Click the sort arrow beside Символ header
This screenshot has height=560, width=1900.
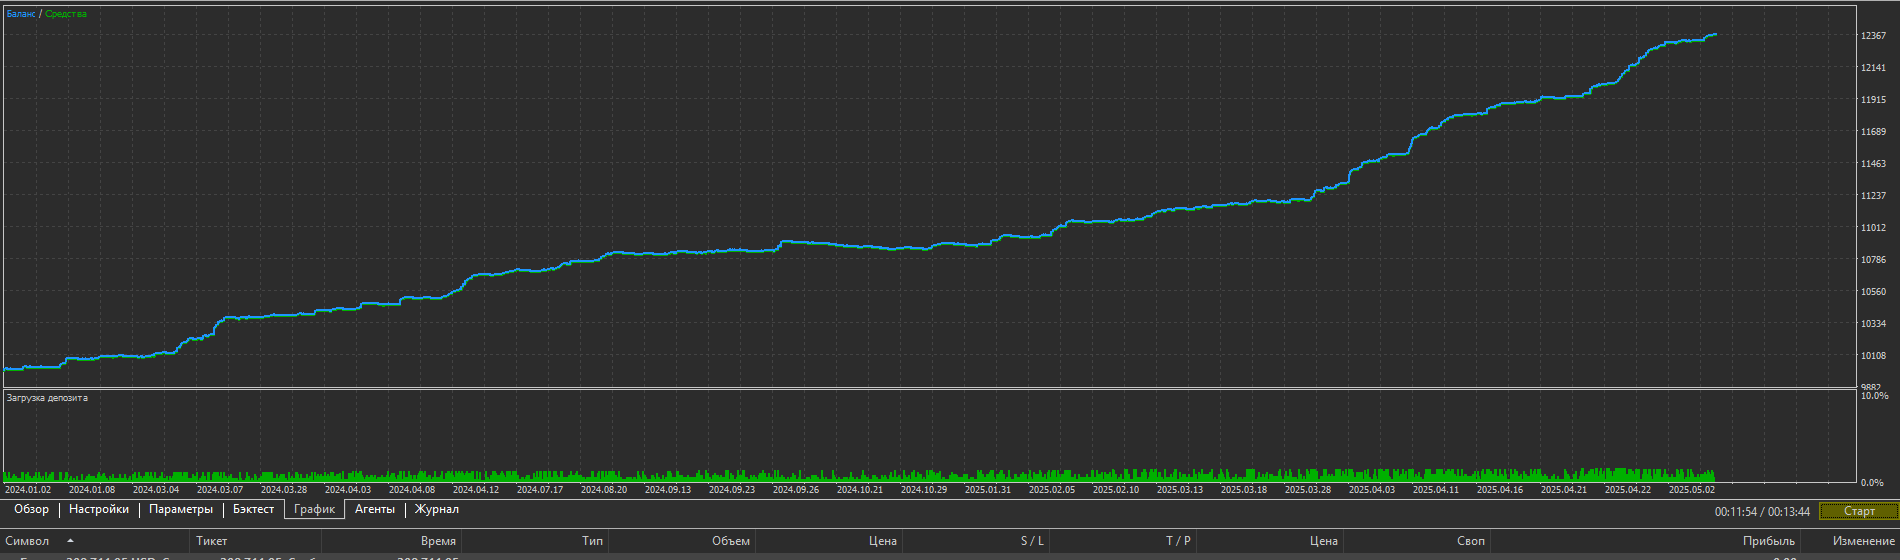coord(70,541)
